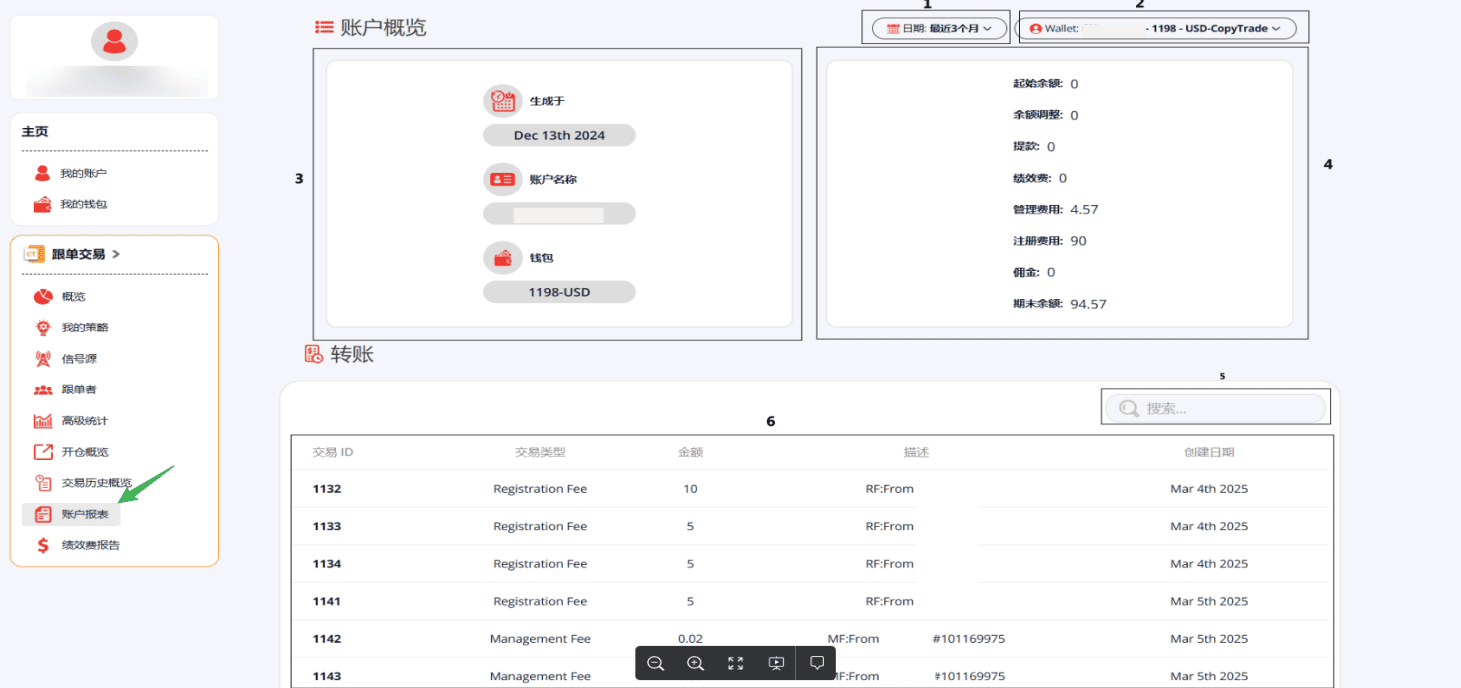Click the Dec 13th 2024 date pill
1461x688 pixels.
point(559,135)
